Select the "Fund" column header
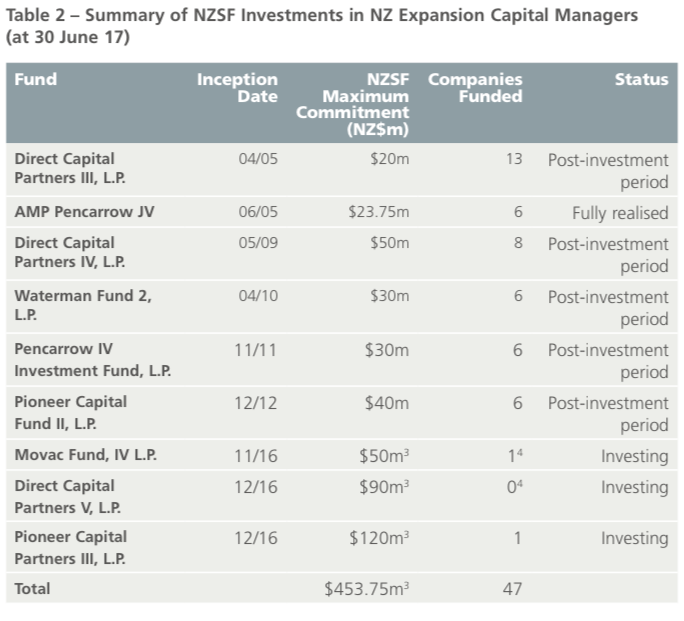Image resolution: width=684 pixels, height=621 pixels. click(35, 80)
